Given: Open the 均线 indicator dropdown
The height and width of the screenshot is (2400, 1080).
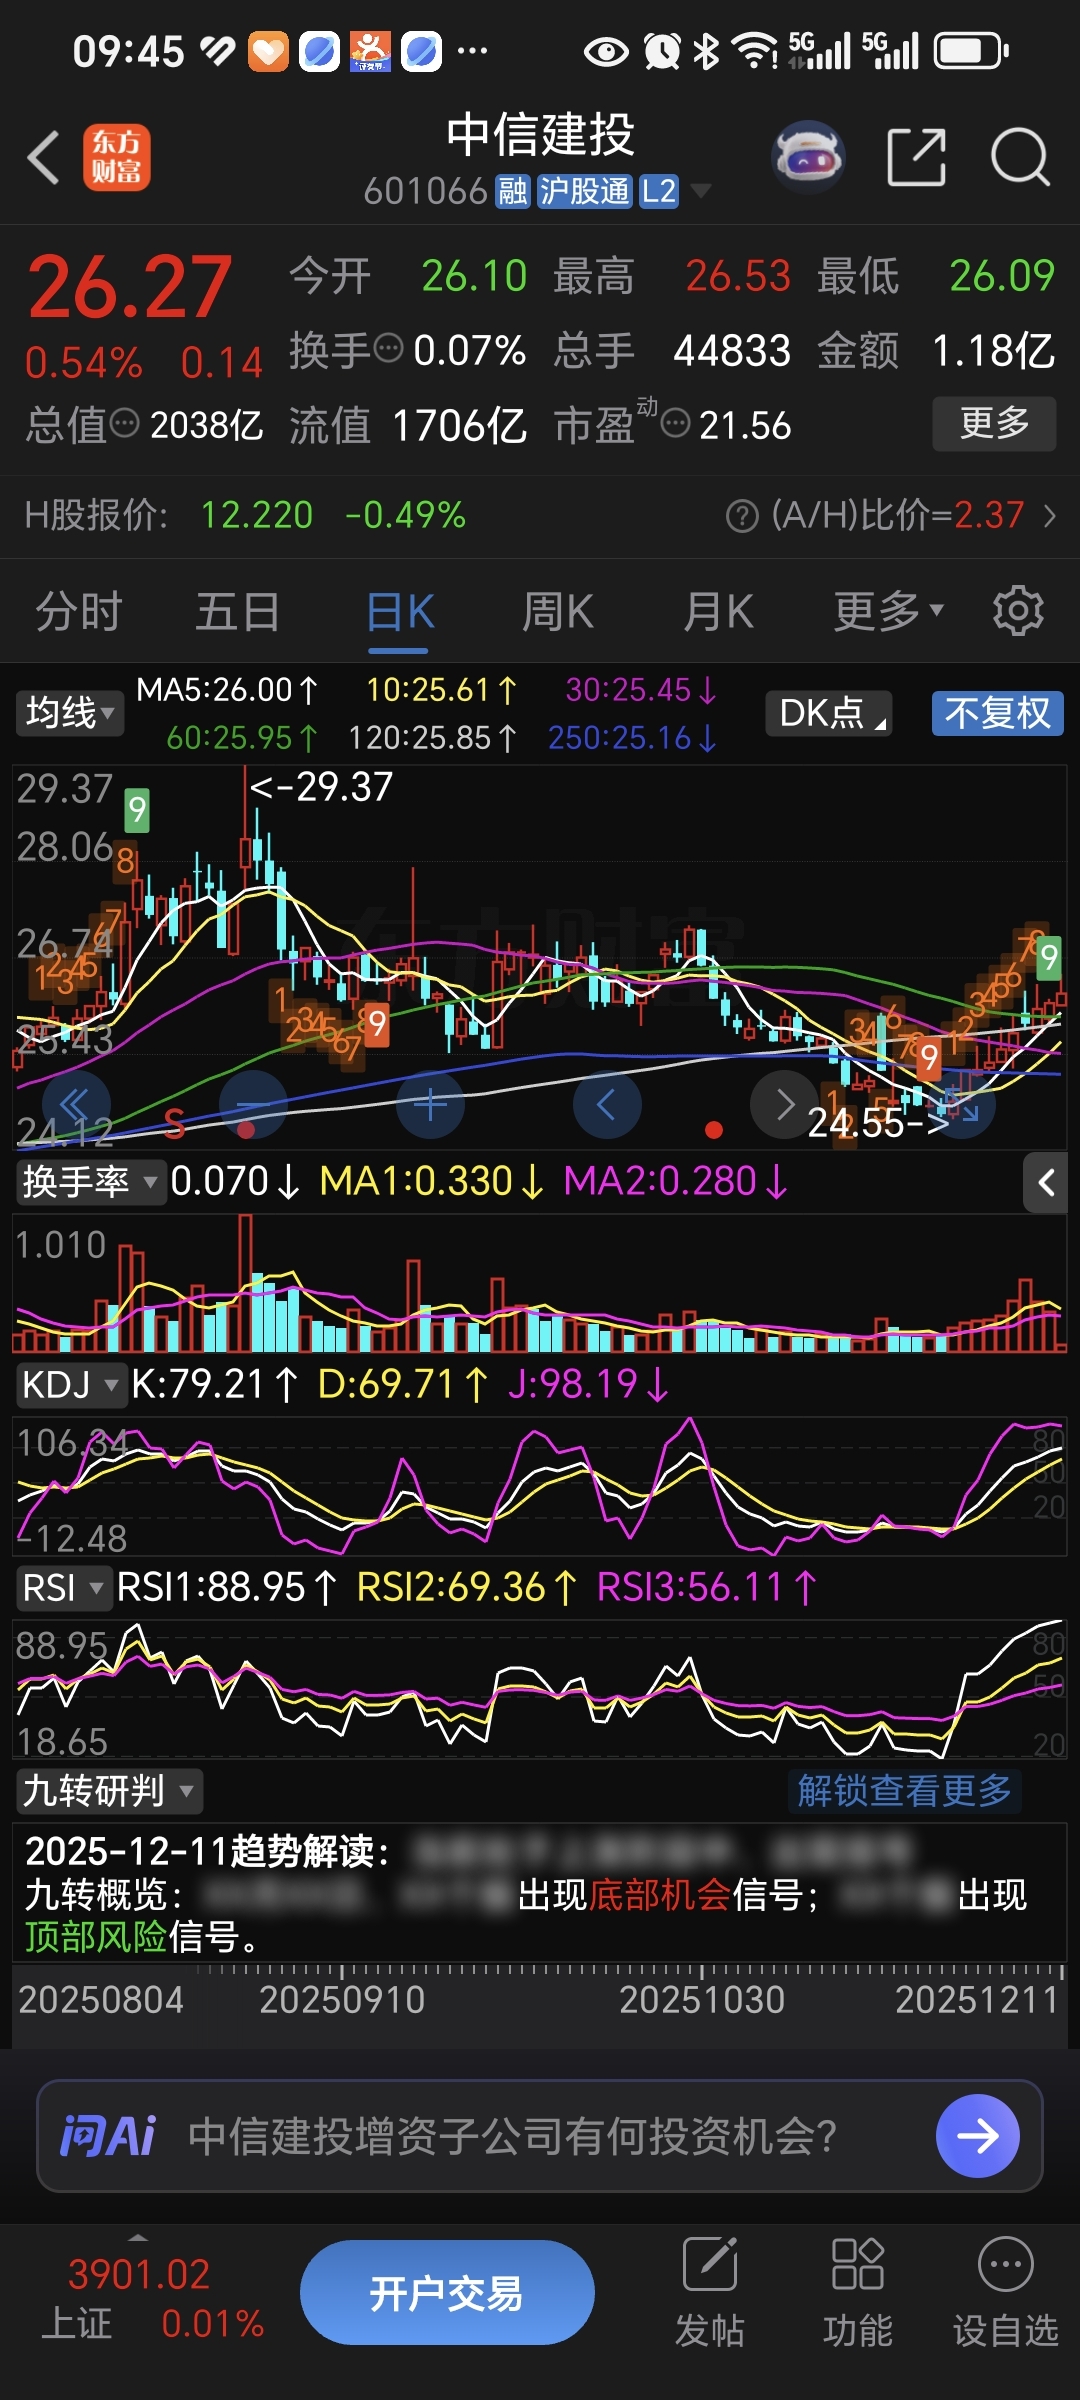Looking at the screenshot, I should [x=69, y=713].
